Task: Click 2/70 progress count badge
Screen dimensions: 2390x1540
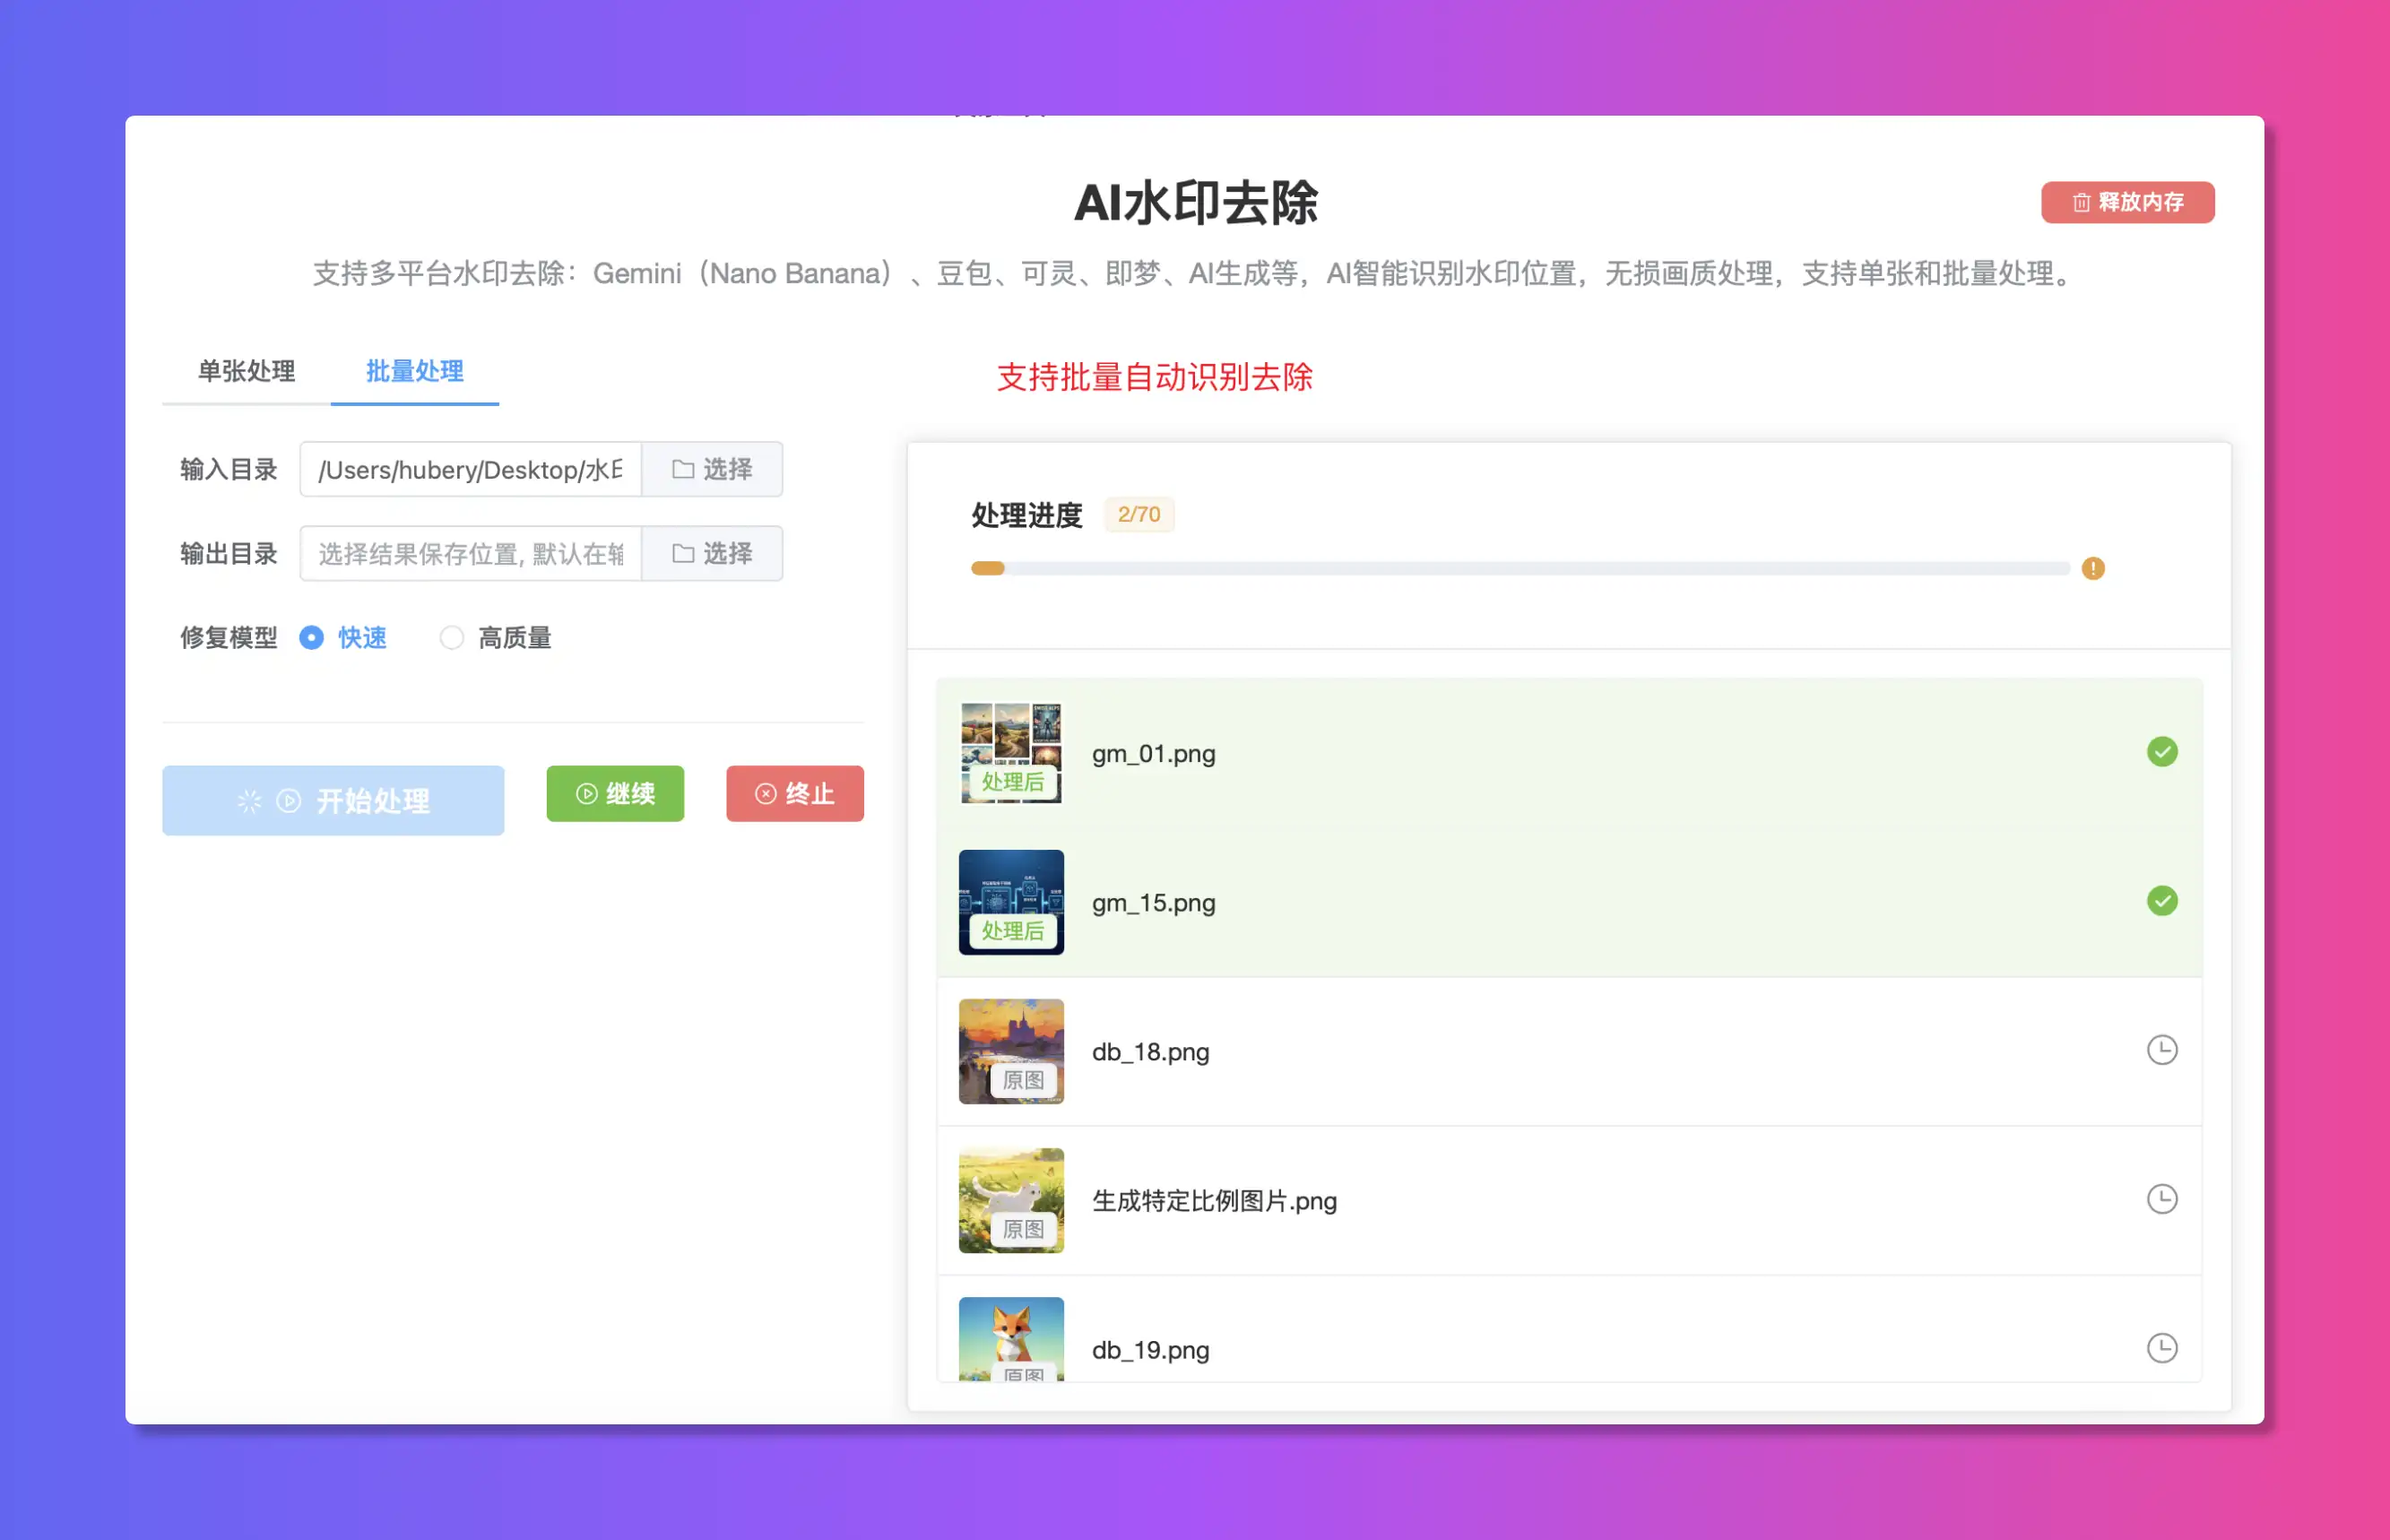Action: click(1138, 515)
